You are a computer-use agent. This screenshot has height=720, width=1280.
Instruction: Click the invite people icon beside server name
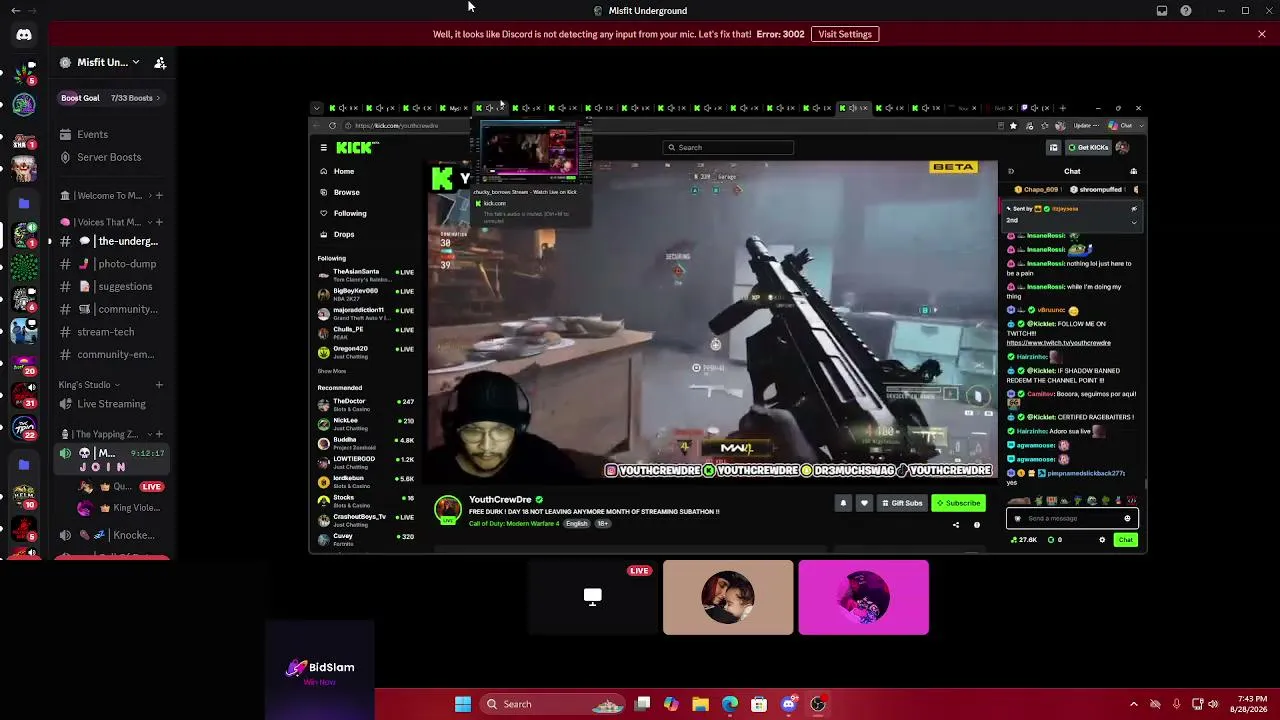click(160, 63)
